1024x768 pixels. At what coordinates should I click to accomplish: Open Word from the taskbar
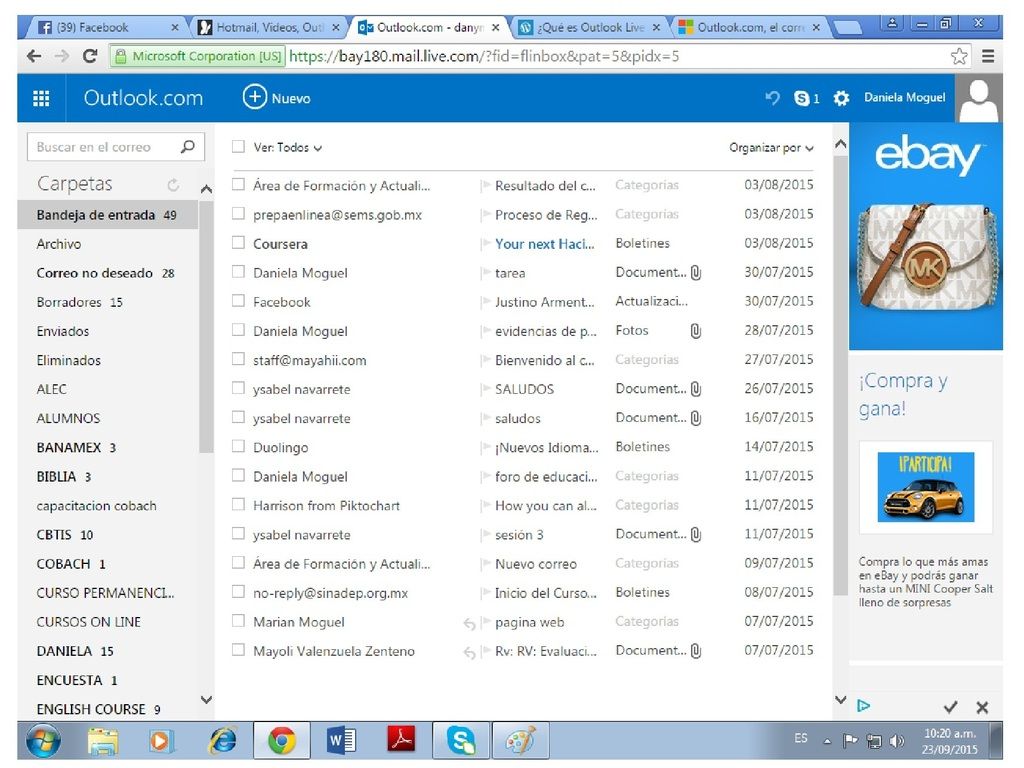click(x=341, y=741)
